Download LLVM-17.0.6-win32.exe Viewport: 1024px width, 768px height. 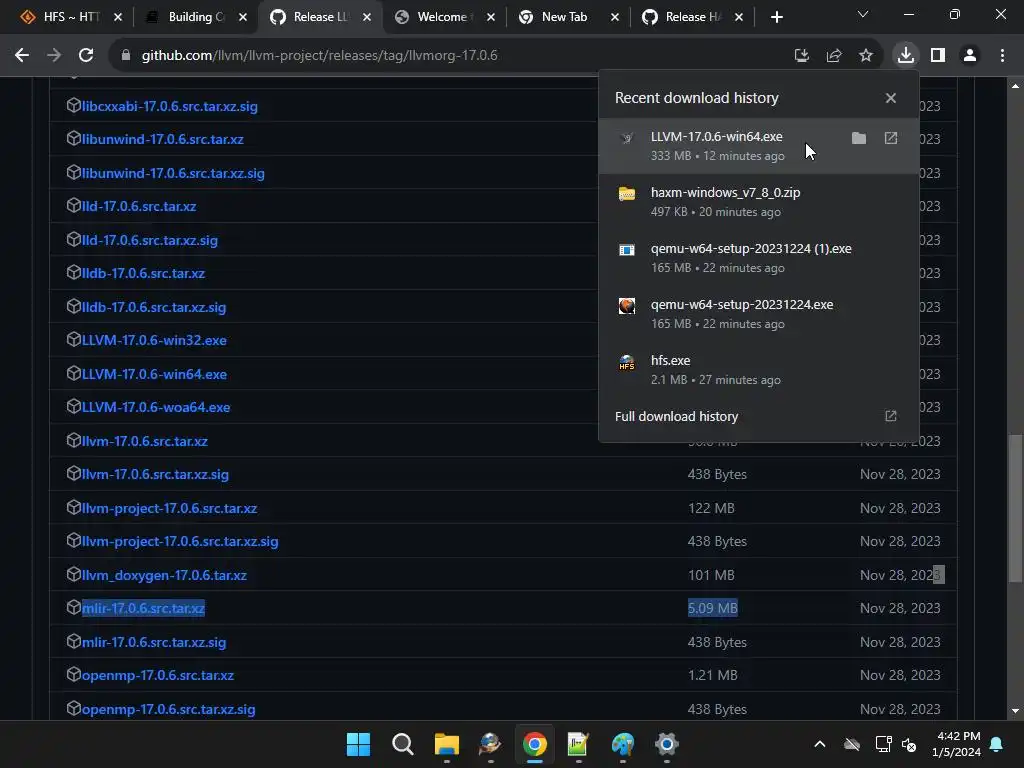pyautogui.click(x=154, y=340)
